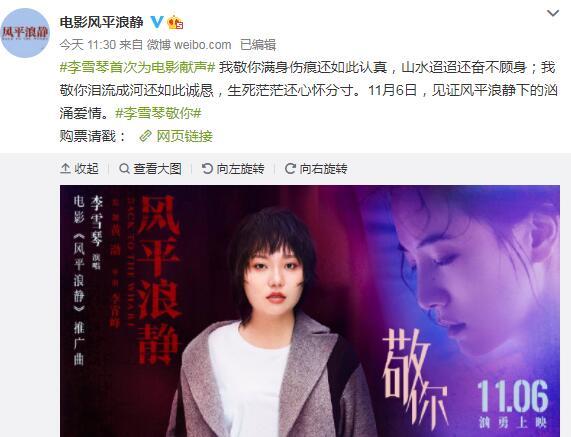571x437 pixels.
Task: Click the 风平浪静 movie poster image
Action: pos(310,311)
